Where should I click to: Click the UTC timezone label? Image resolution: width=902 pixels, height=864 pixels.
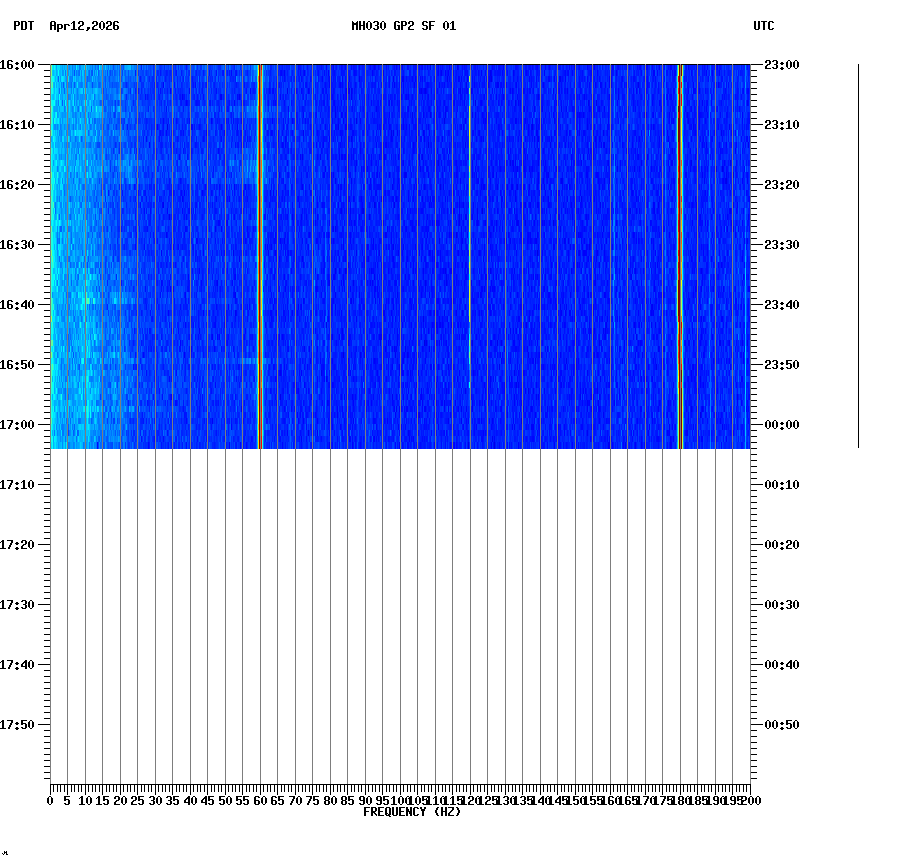tap(765, 28)
